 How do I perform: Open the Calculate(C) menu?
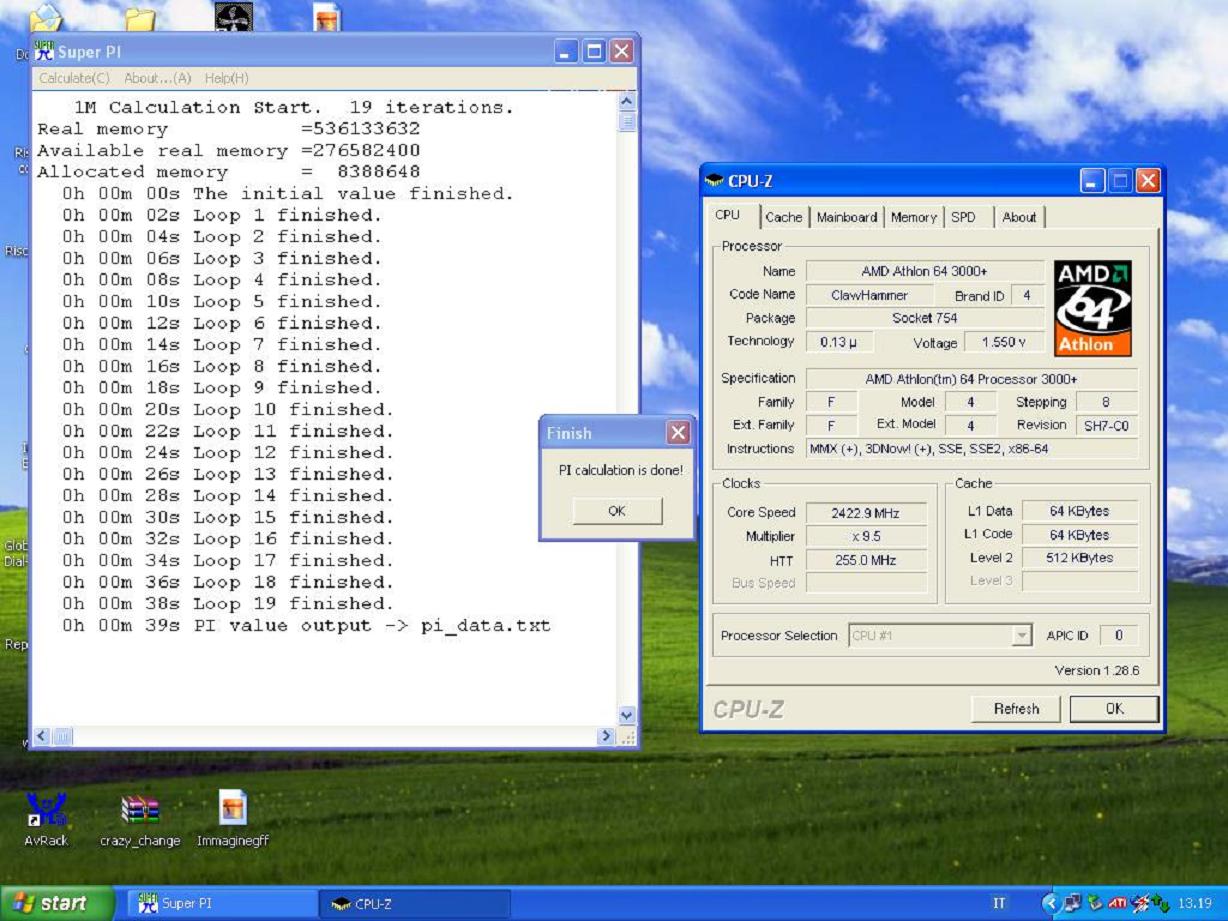pos(74,78)
